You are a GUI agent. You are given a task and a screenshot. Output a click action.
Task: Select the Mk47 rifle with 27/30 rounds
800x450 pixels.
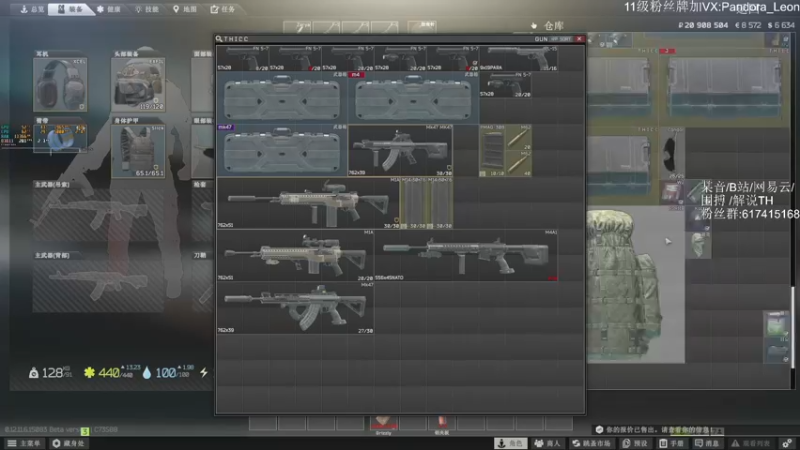(295, 308)
